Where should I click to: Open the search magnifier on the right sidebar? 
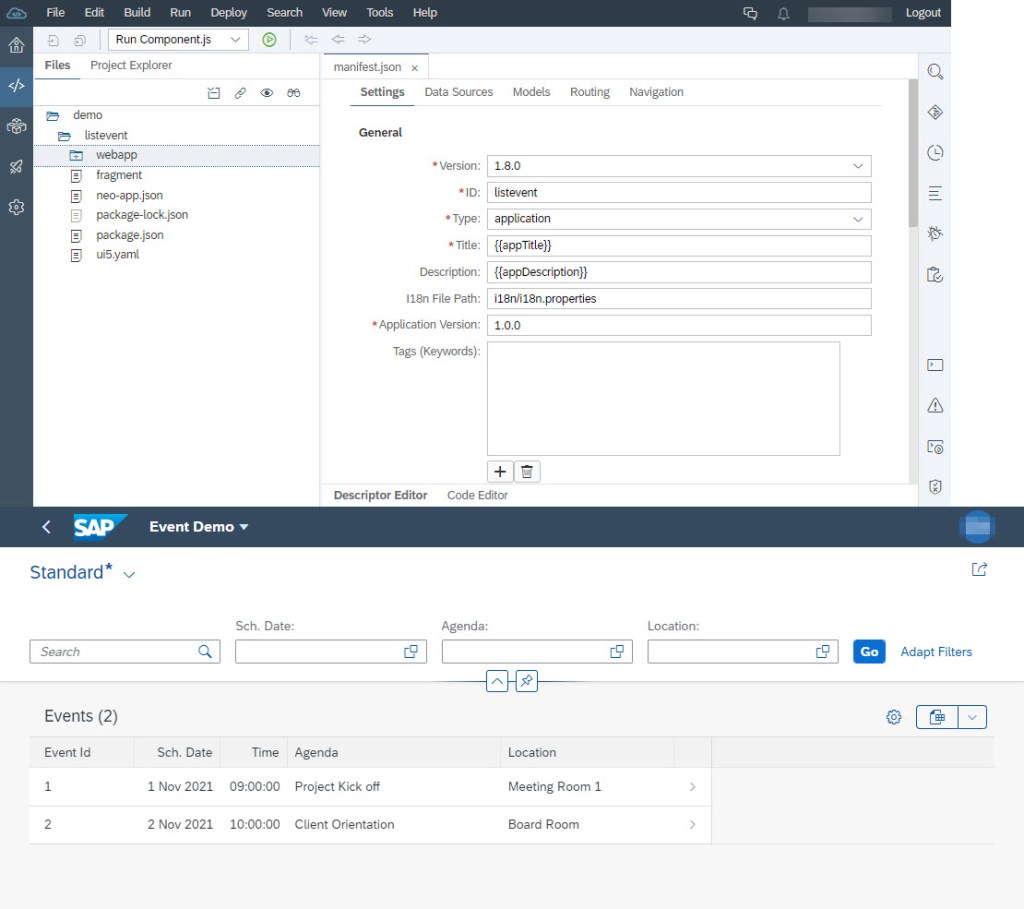click(x=934, y=71)
